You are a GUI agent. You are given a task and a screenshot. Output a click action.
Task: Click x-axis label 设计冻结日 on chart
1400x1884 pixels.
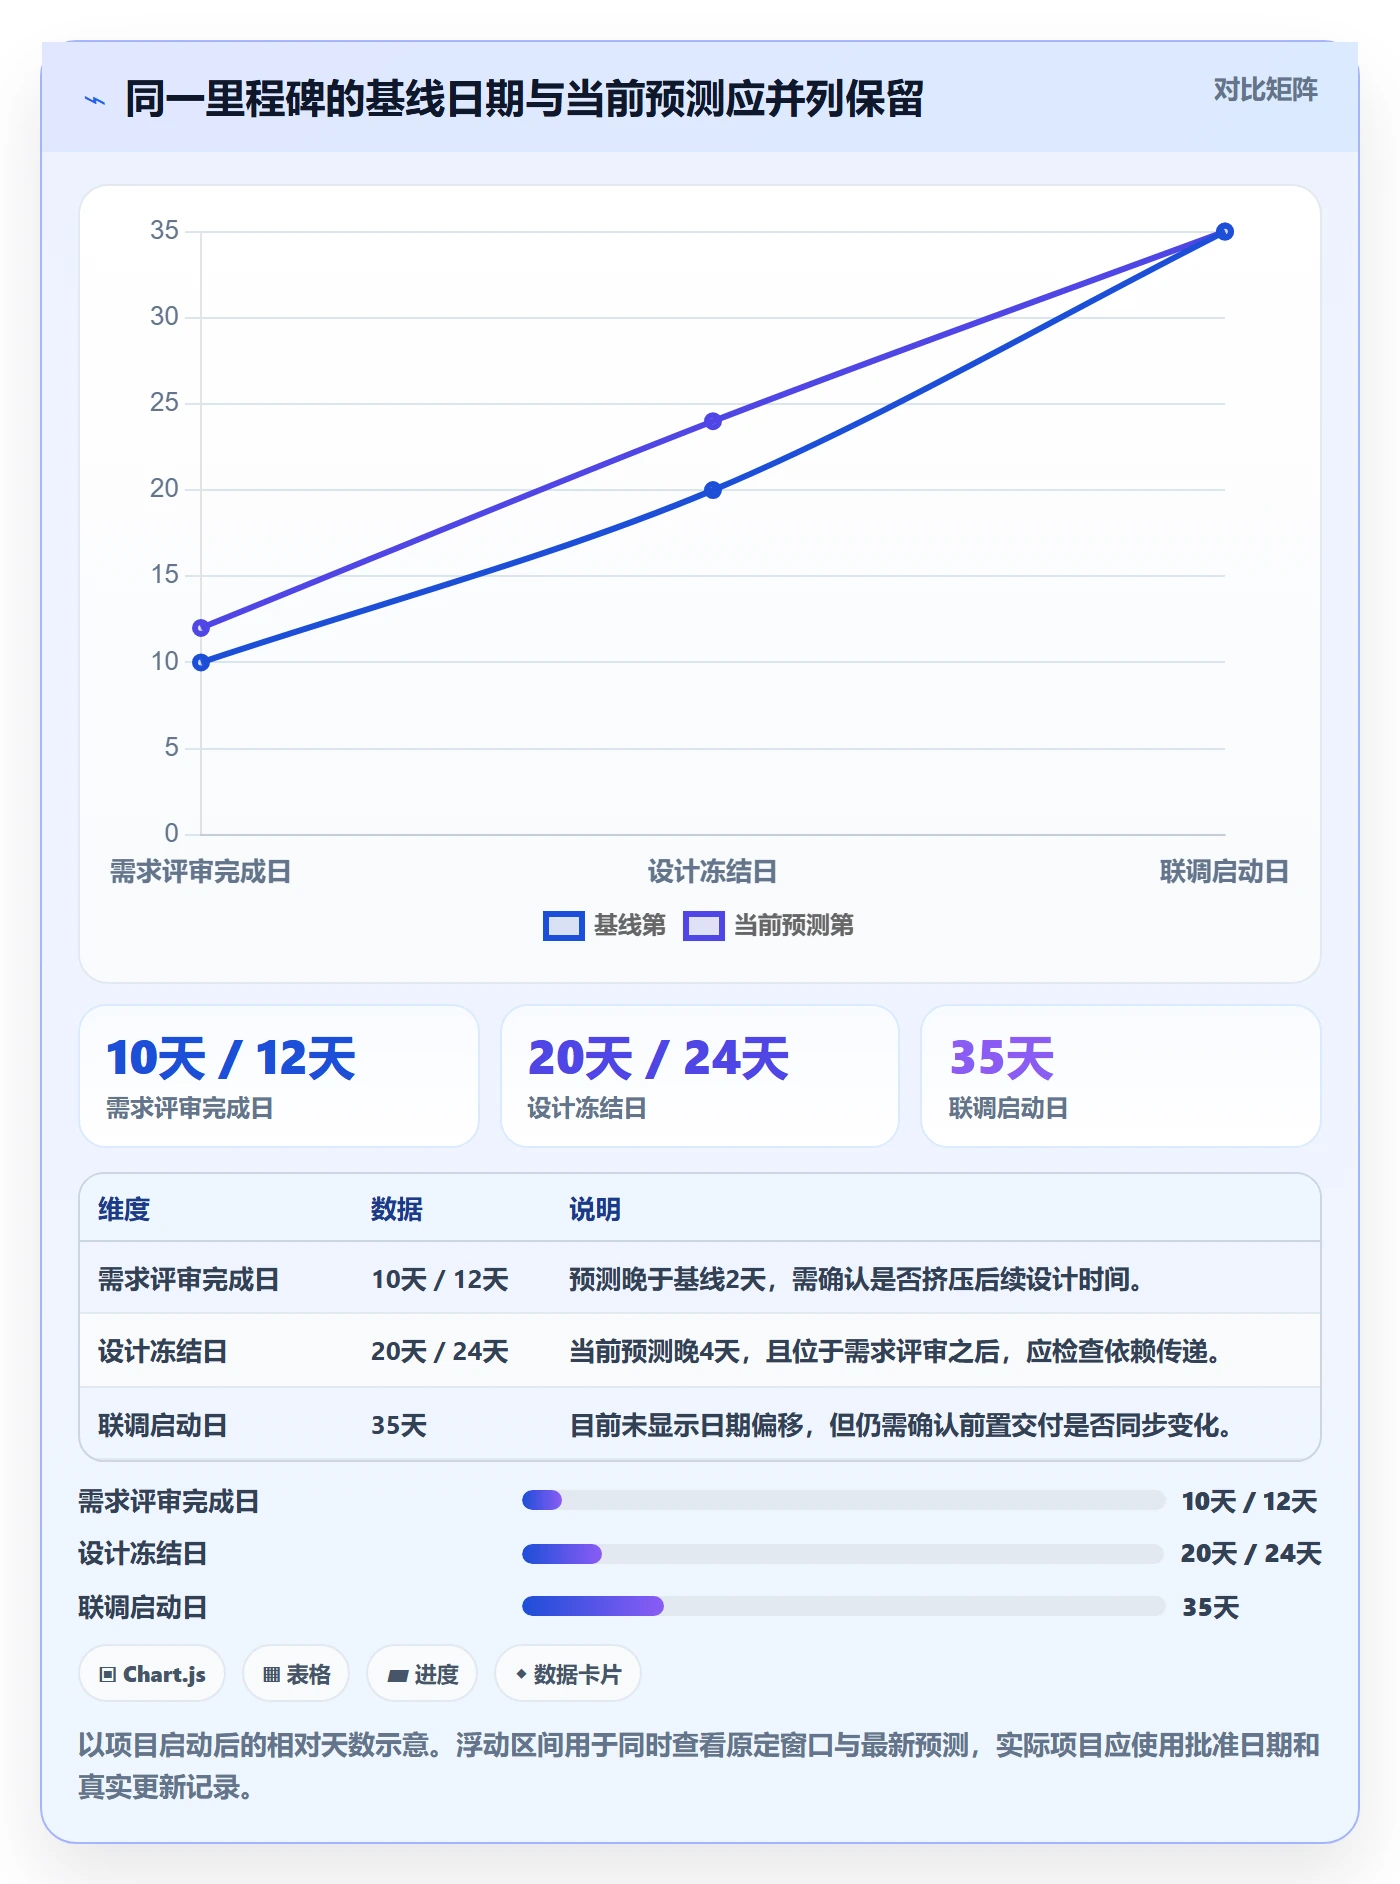tap(712, 872)
